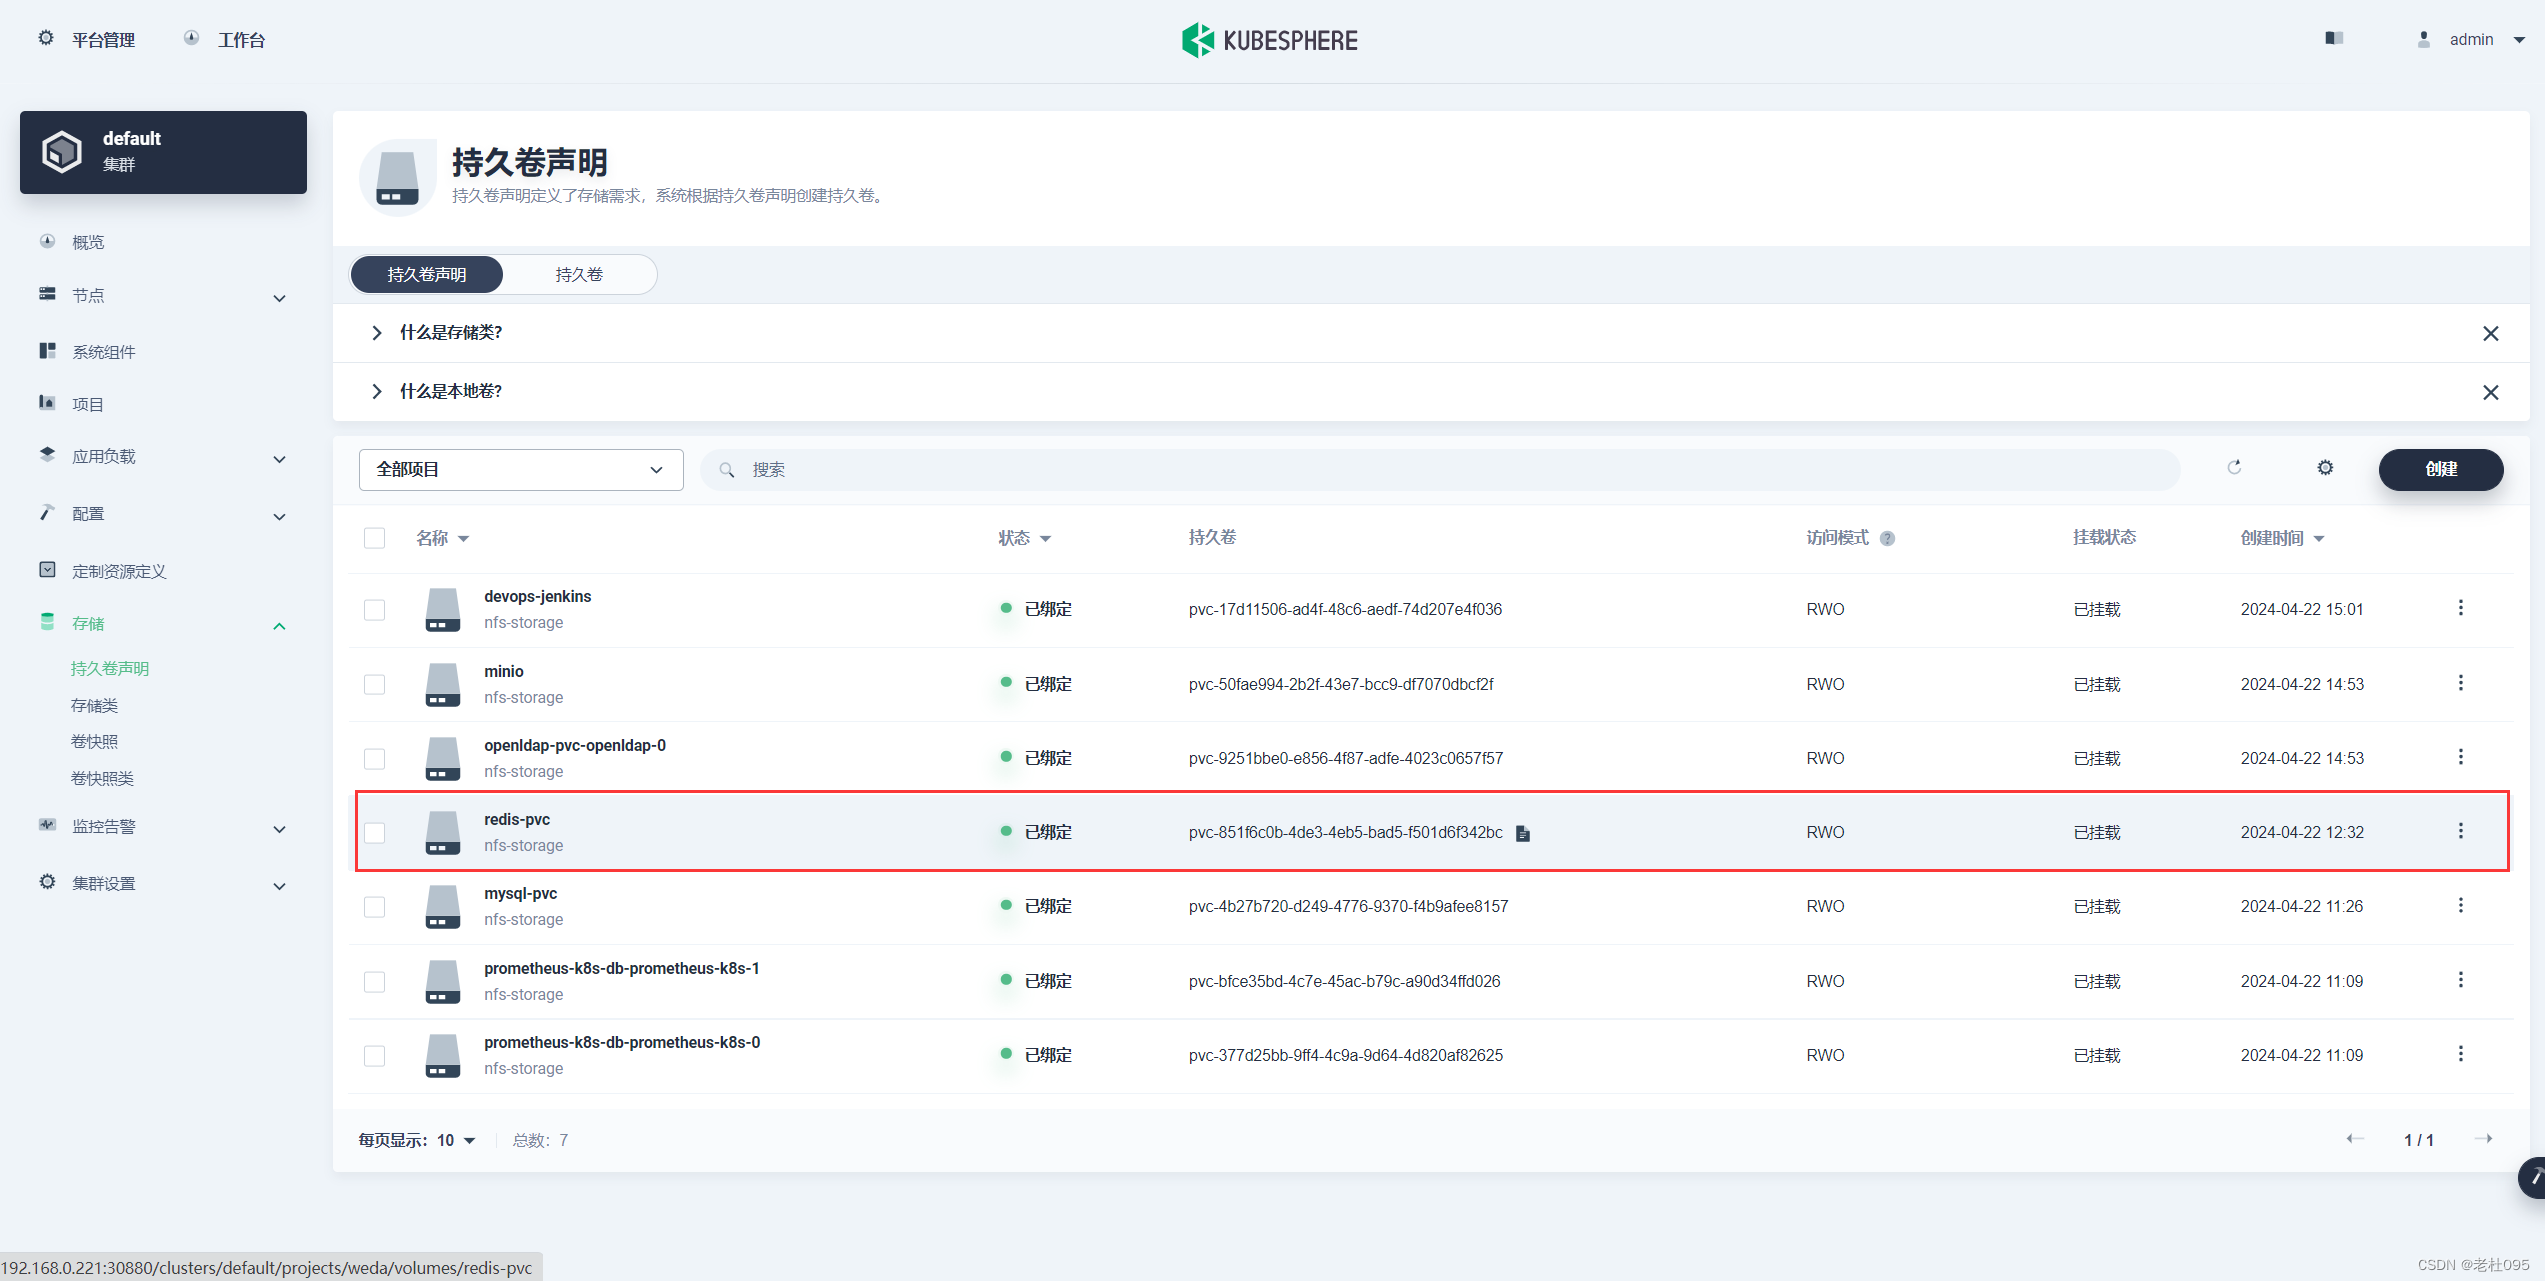Viewport: 2545px width, 1281px height.
Task: Check the prometheus-k8s-db-prometheus-k8s-1 checkbox
Action: (x=374, y=982)
